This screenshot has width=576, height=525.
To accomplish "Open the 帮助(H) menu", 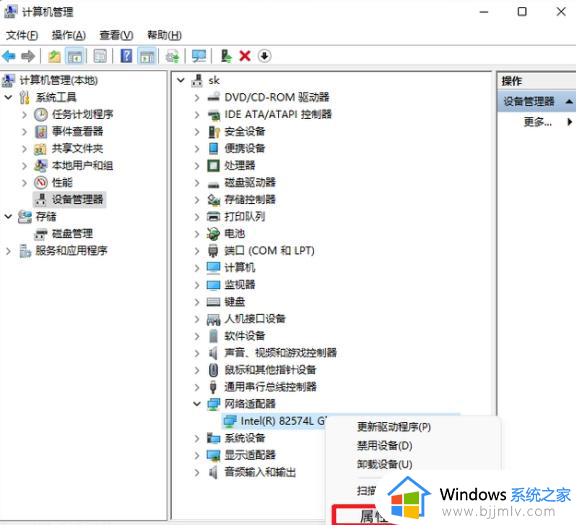I will 164,35.
